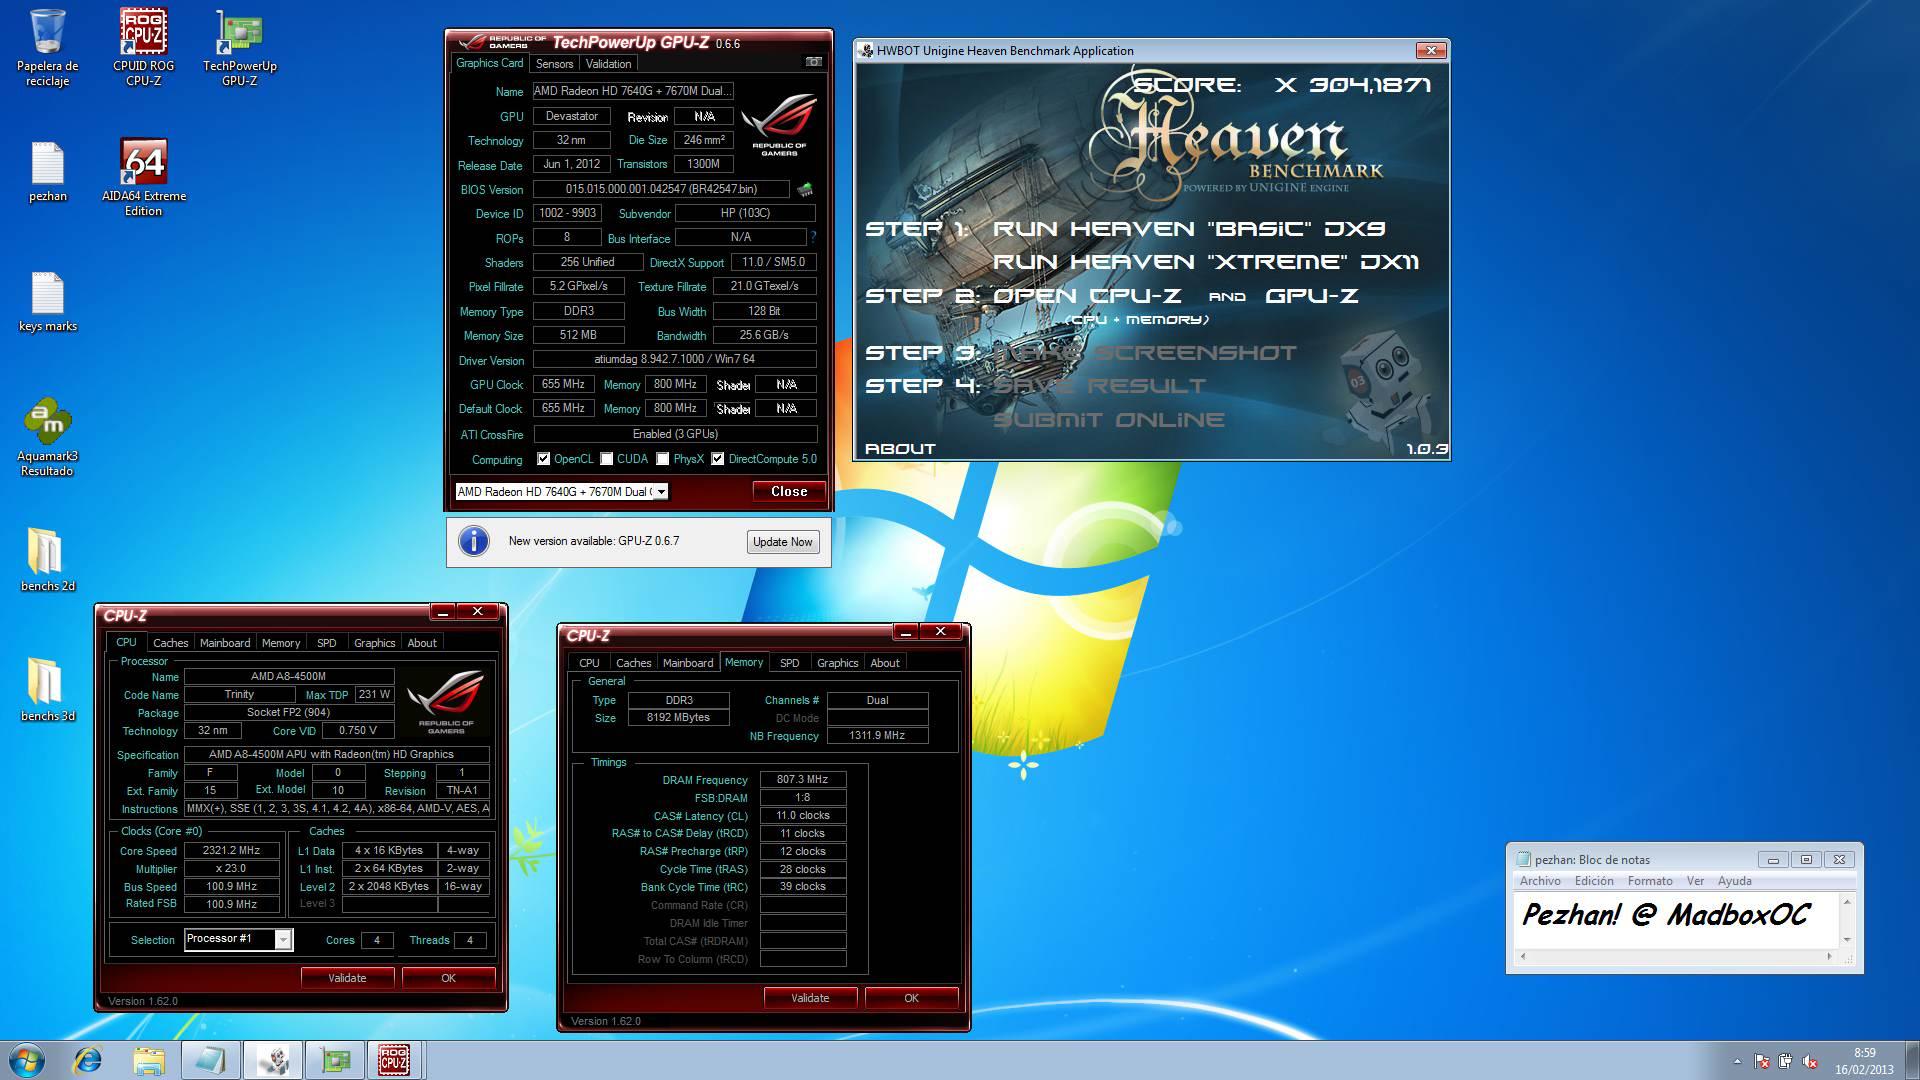The height and width of the screenshot is (1080, 1920).
Task: Open GPU selection dropdown in GPU-Z
Action: (561, 491)
